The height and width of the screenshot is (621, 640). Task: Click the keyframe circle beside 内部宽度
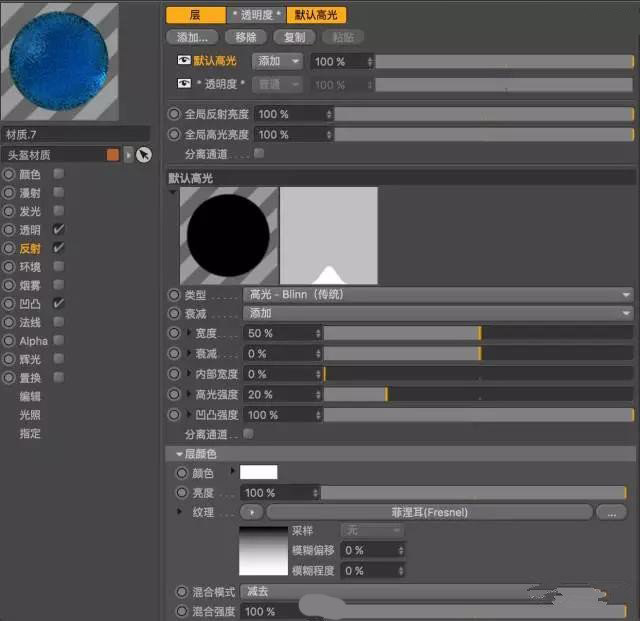[x=174, y=374]
